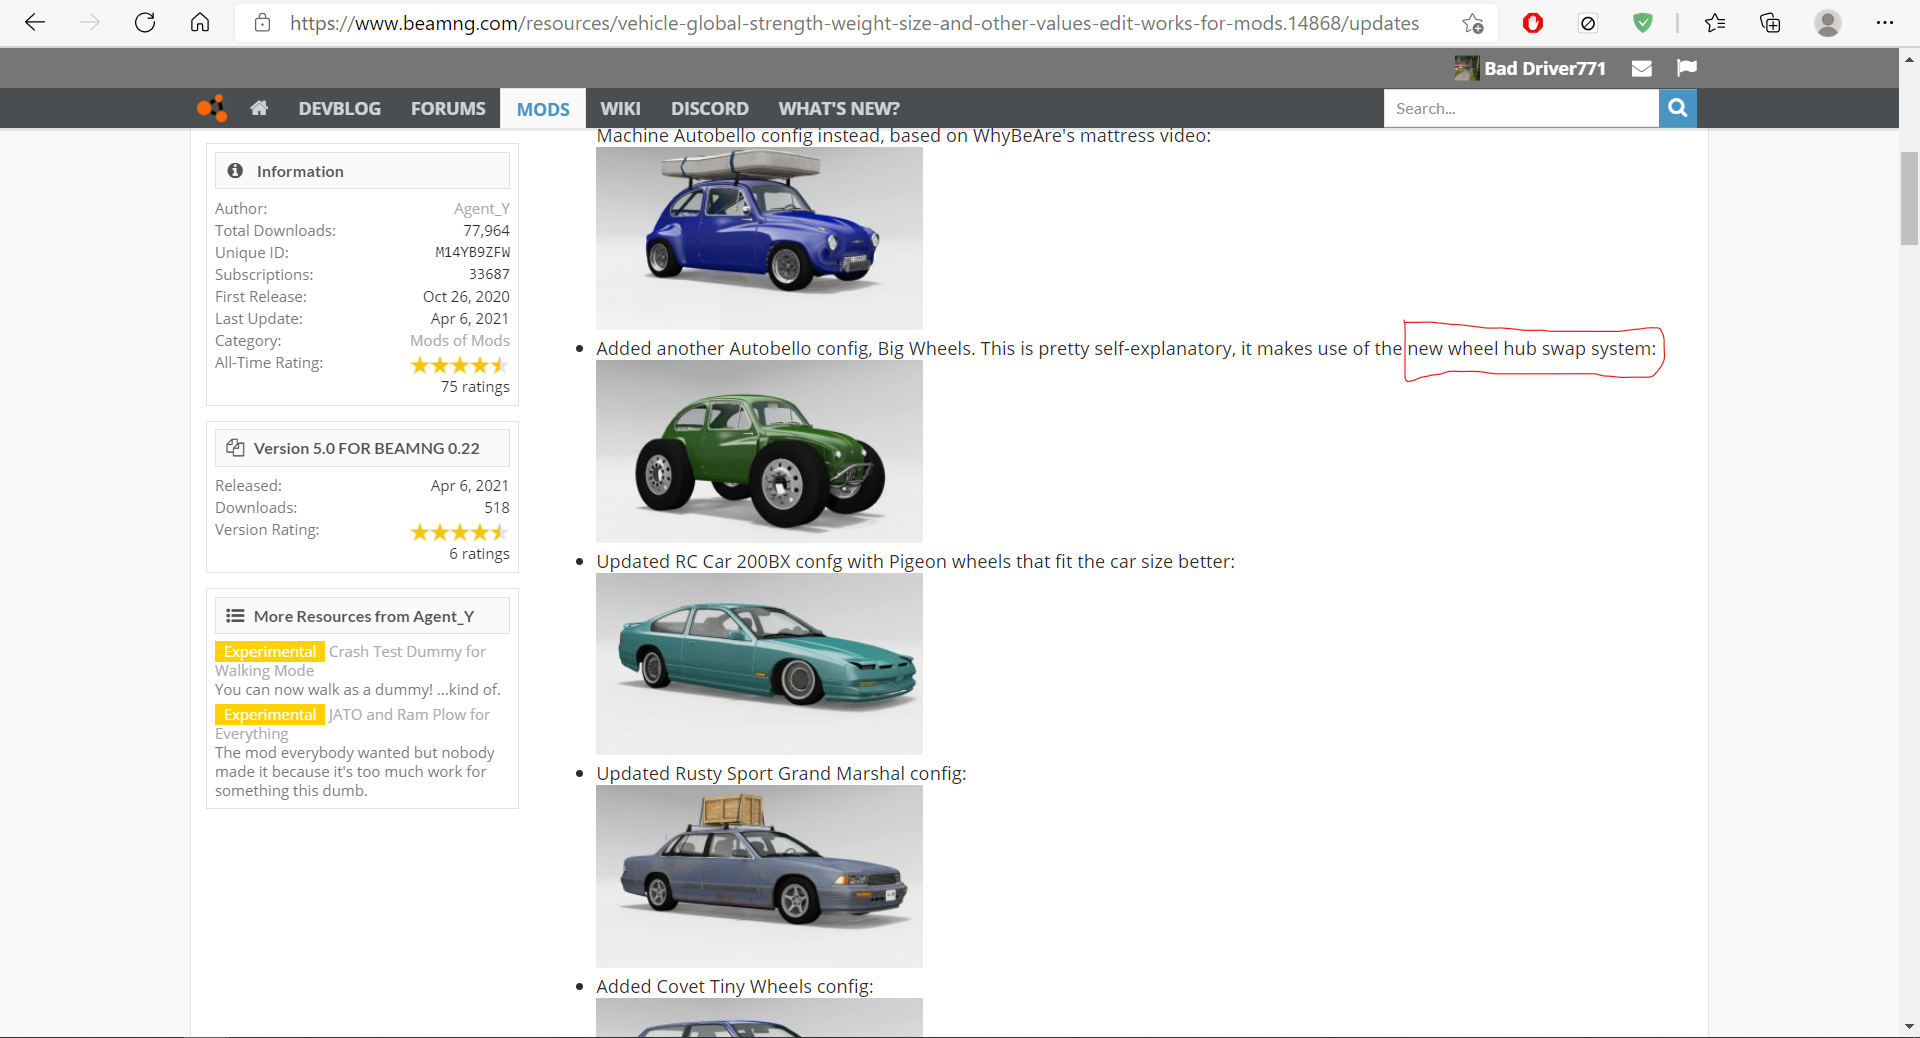
Task: Click the Information panel info icon
Action: click(x=235, y=171)
